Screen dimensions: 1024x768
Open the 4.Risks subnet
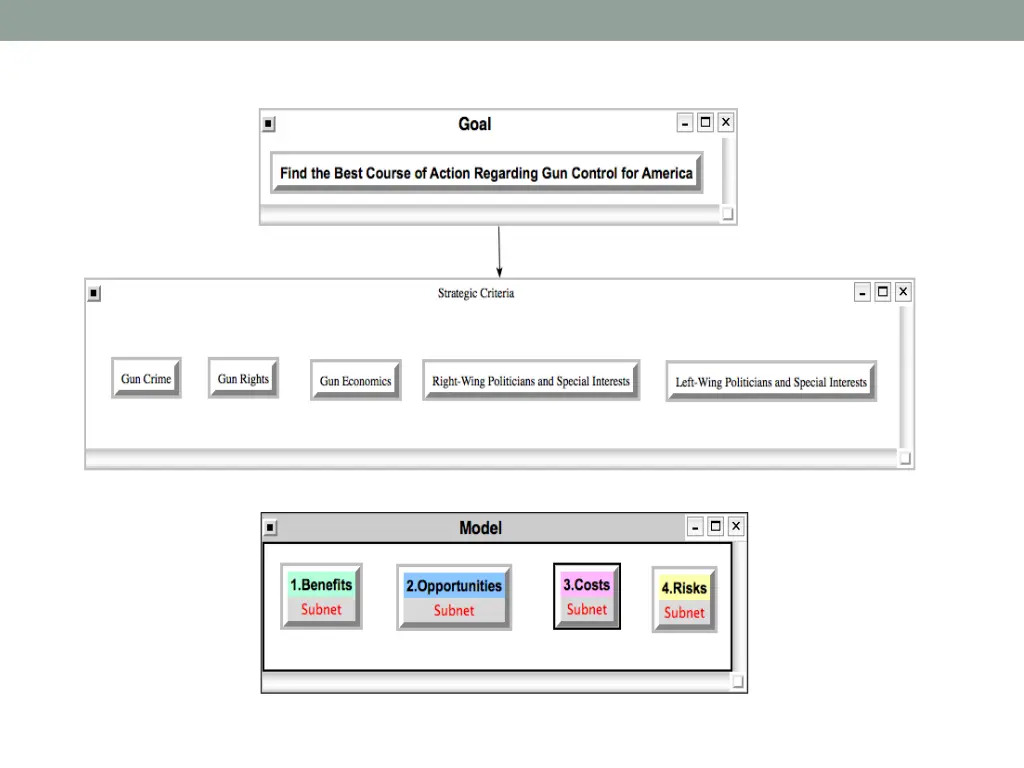point(684,600)
